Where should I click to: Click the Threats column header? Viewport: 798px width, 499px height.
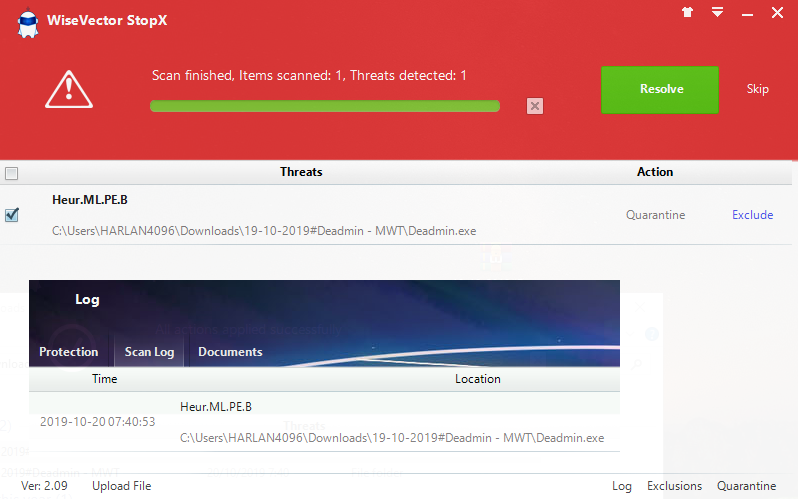(x=301, y=172)
